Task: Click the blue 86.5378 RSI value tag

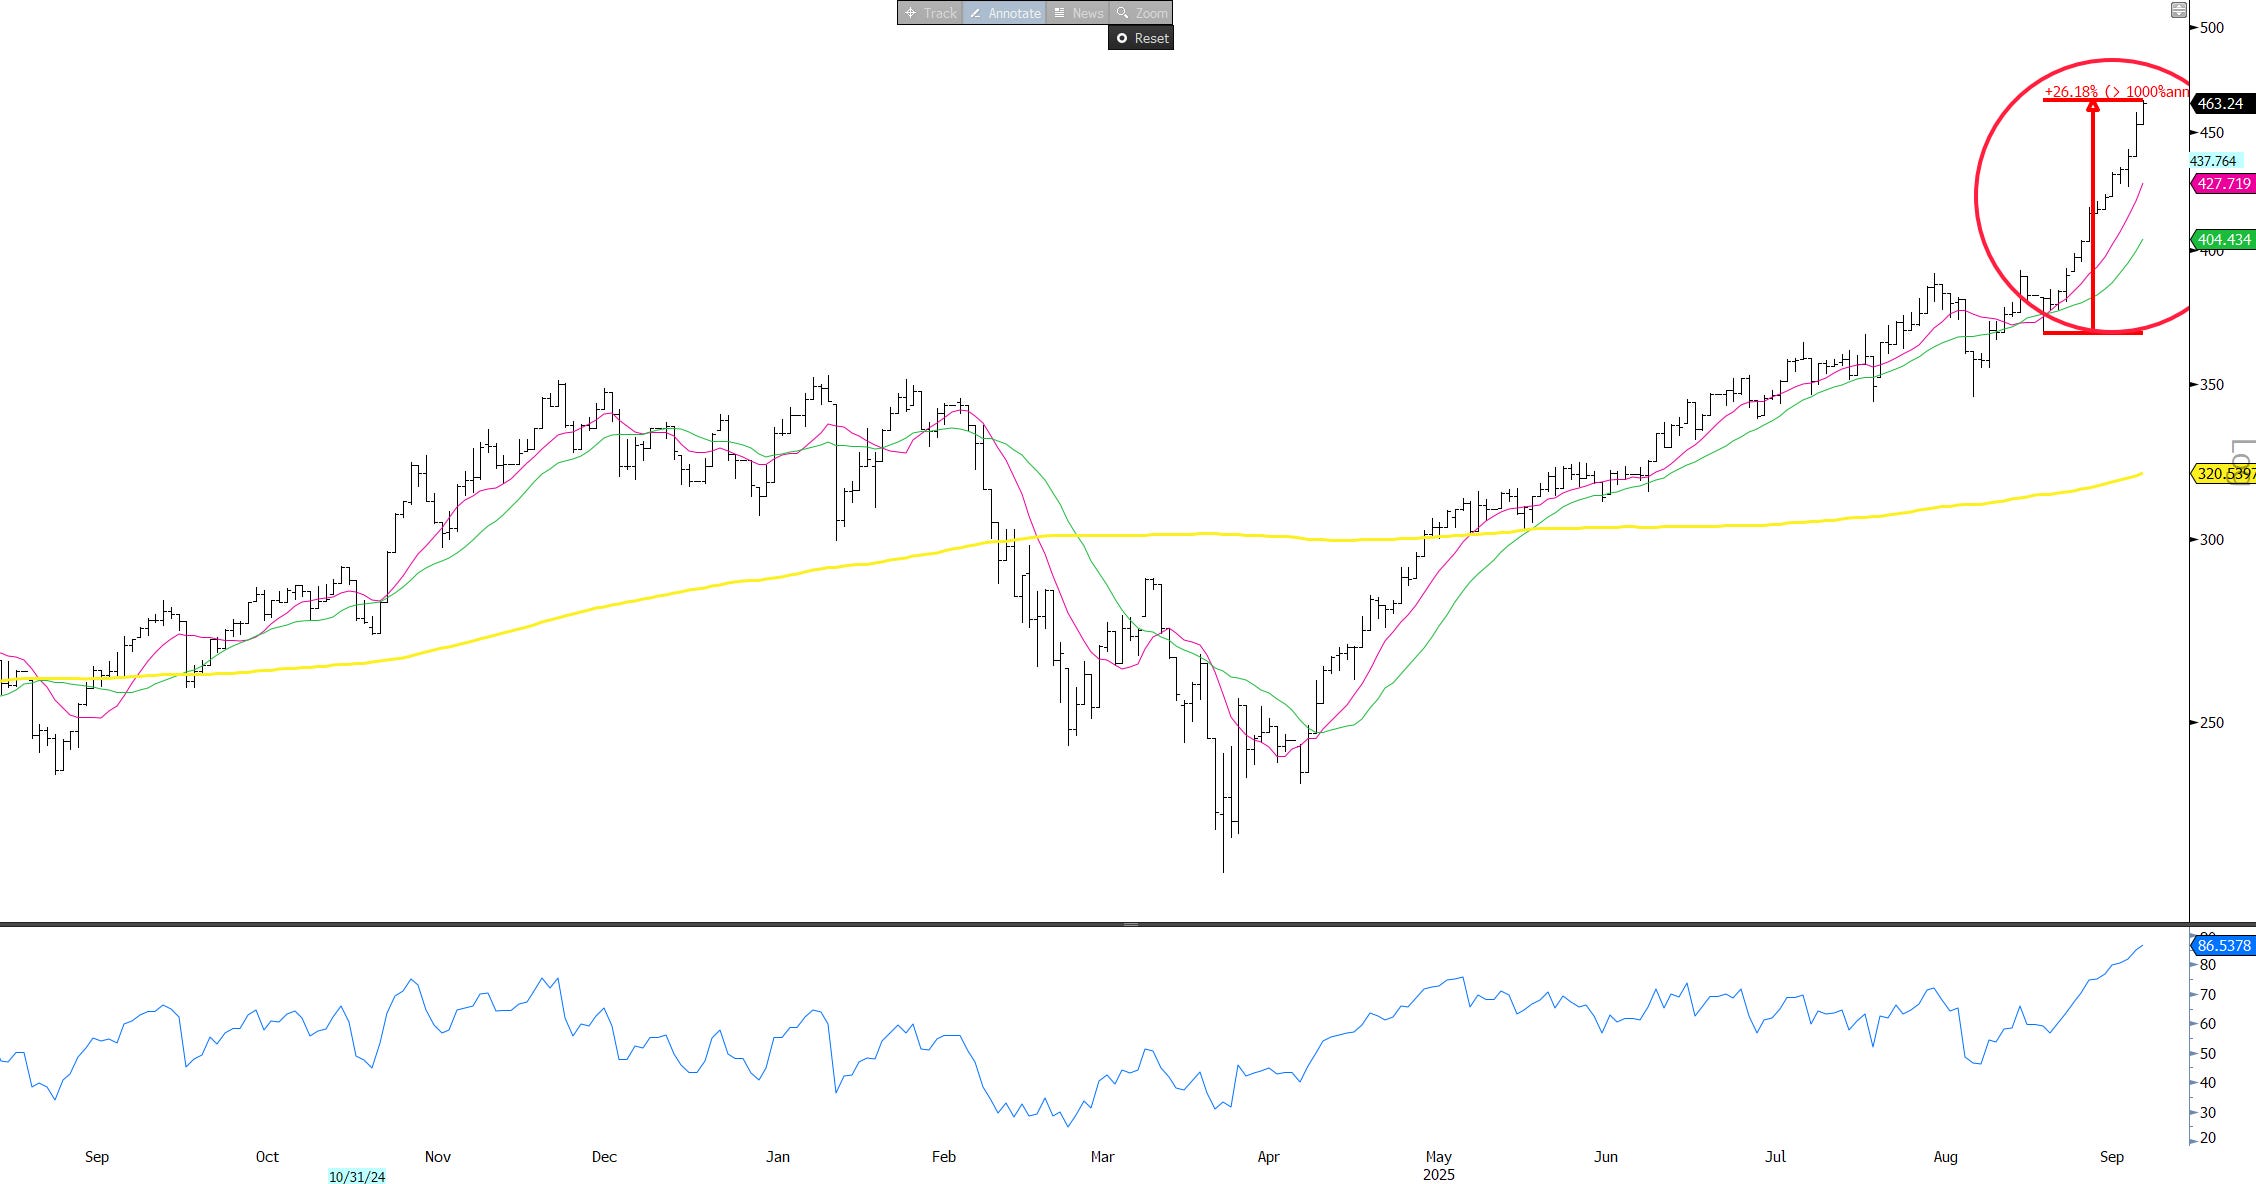Action: (2223, 945)
